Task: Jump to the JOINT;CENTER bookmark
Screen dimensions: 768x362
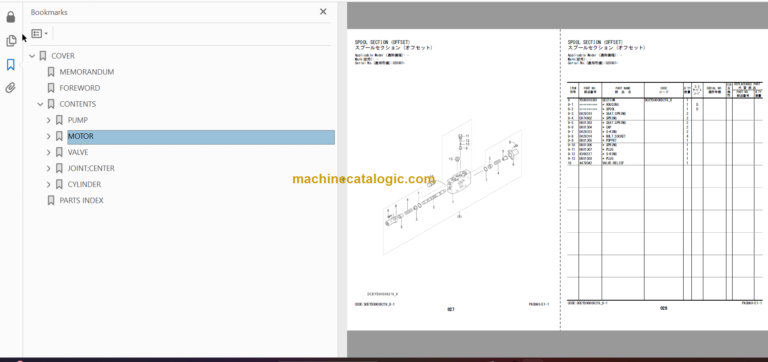Action: click(91, 169)
